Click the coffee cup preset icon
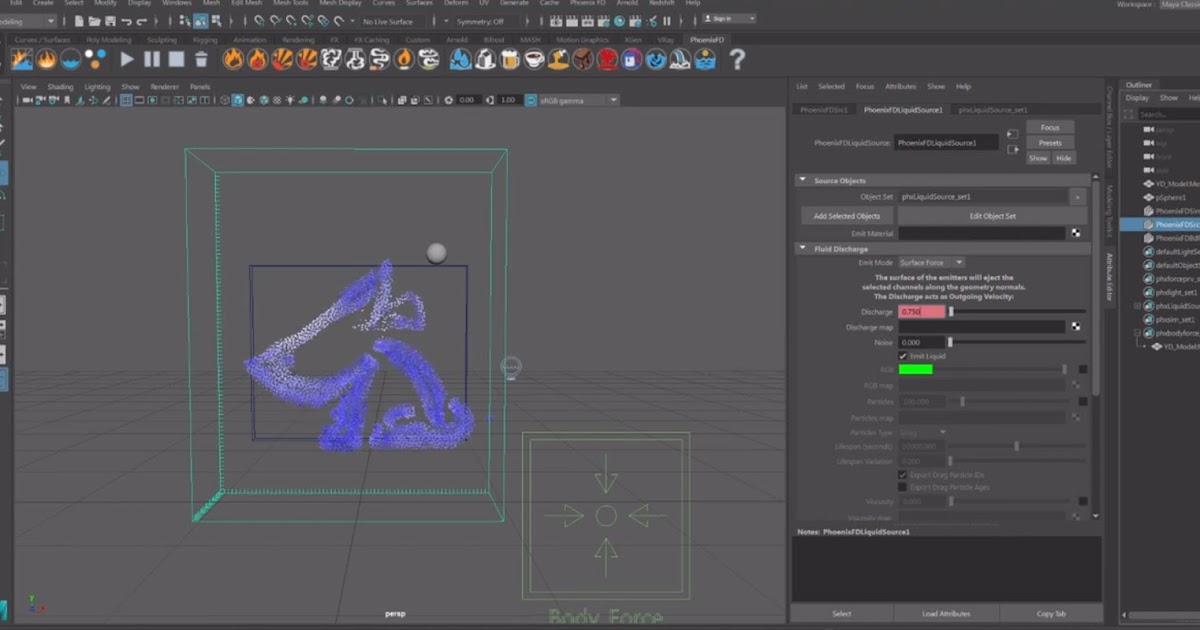 point(533,60)
